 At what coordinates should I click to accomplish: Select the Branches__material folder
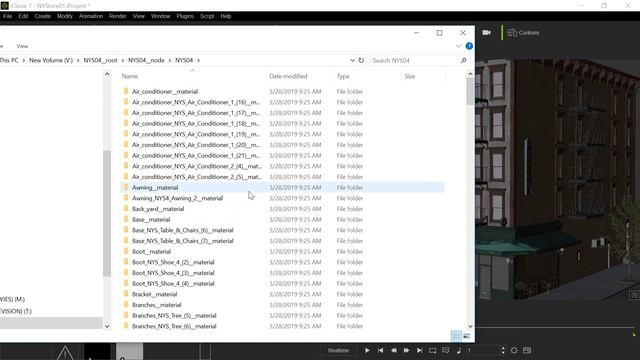pyautogui.click(x=157, y=305)
